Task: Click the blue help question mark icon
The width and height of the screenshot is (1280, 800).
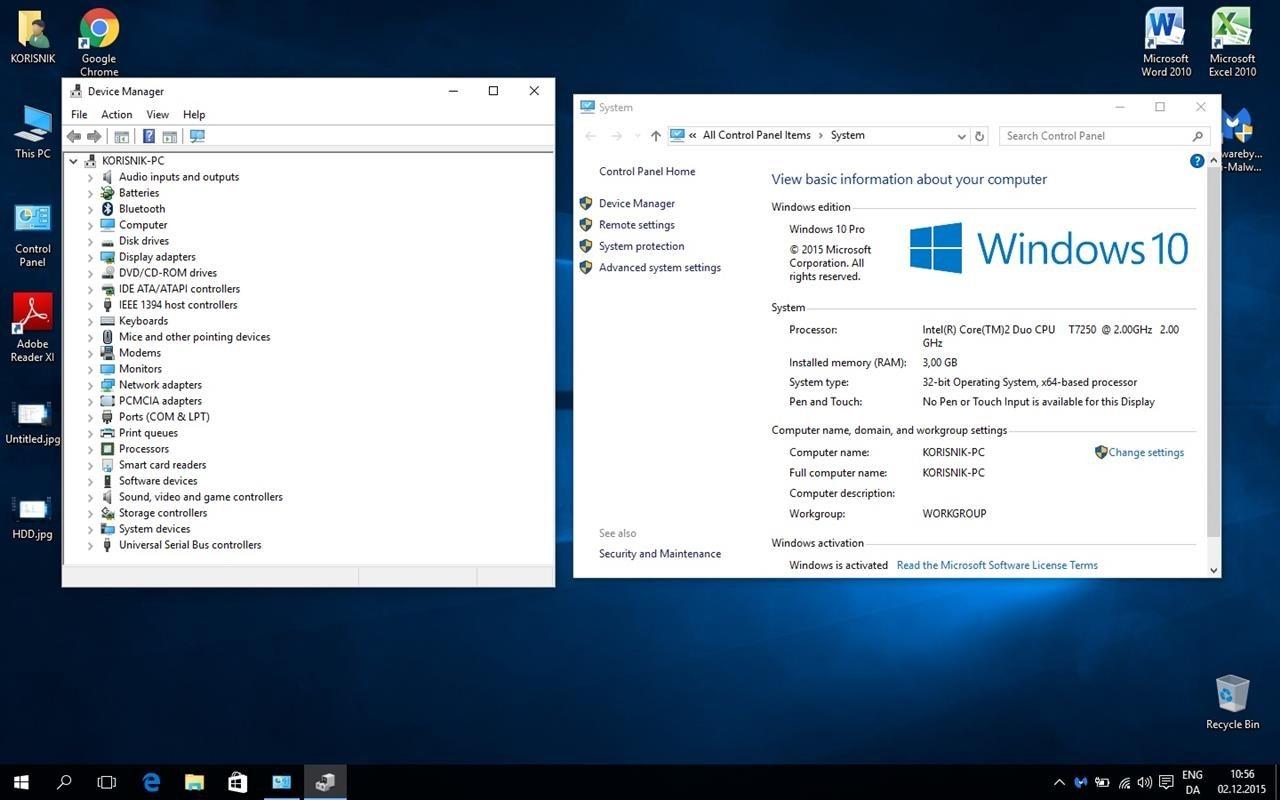Action: click(x=1197, y=161)
